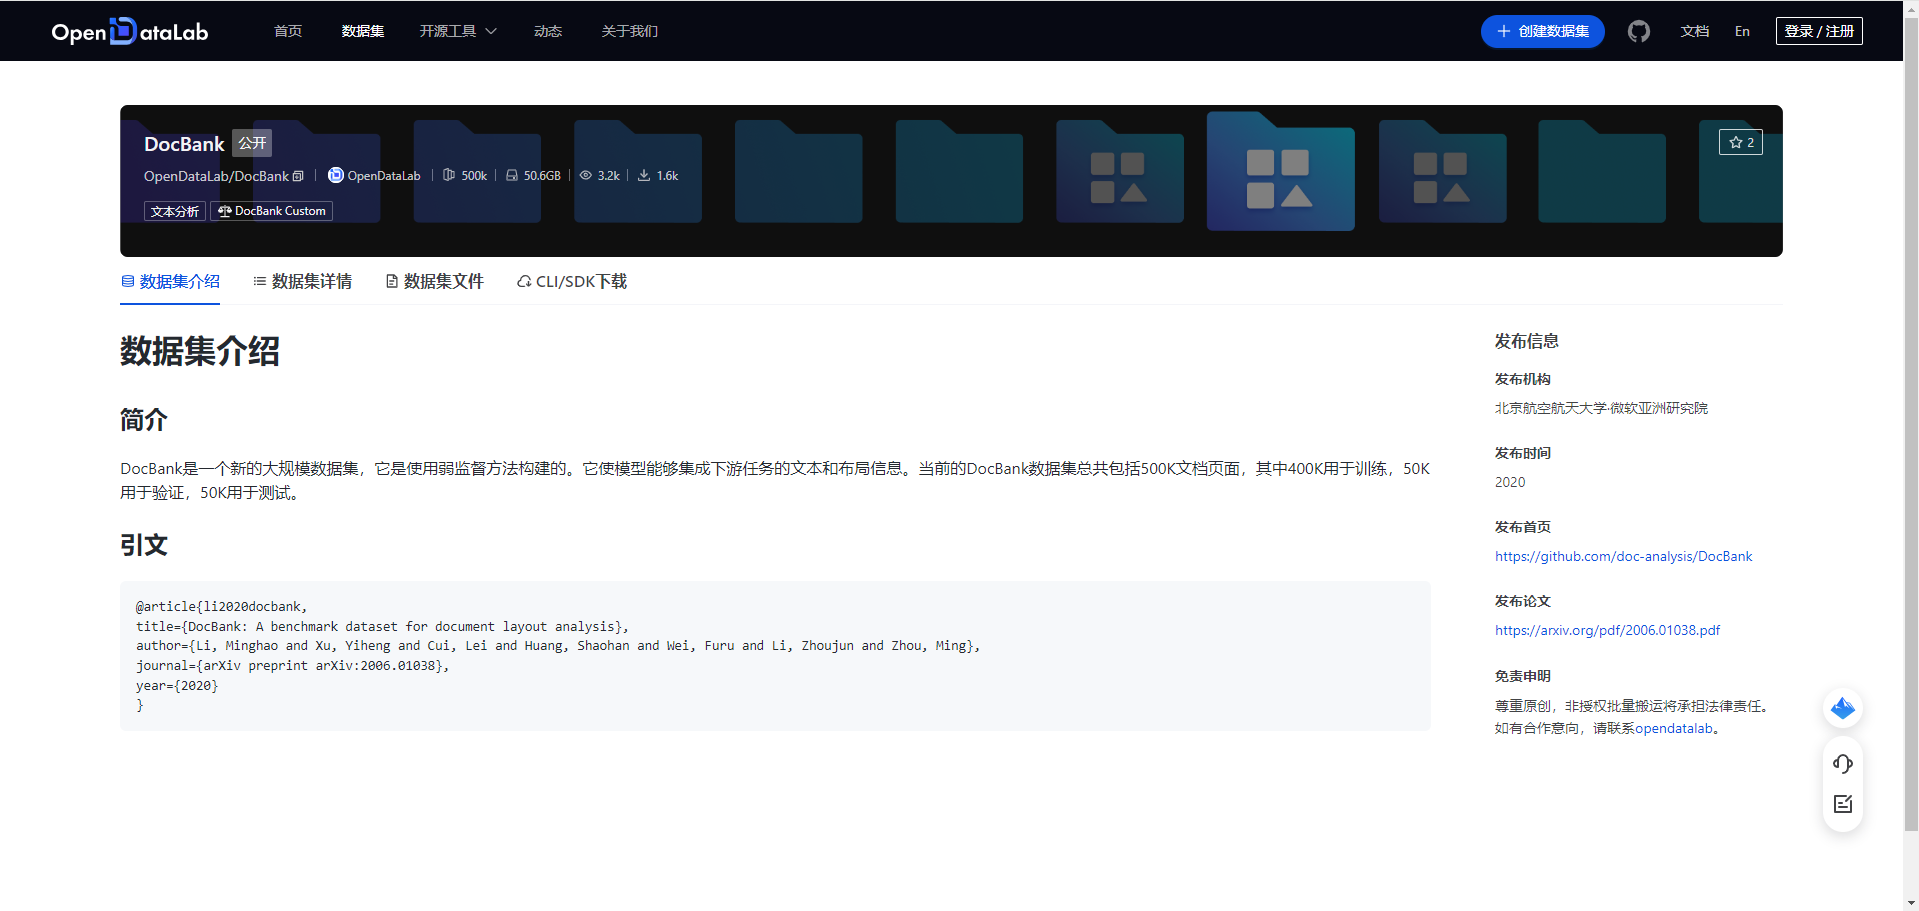The height and width of the screenshot is (911, 1919).
Task: Click the DocBank Custom license badge
Action: pos(271,211)
